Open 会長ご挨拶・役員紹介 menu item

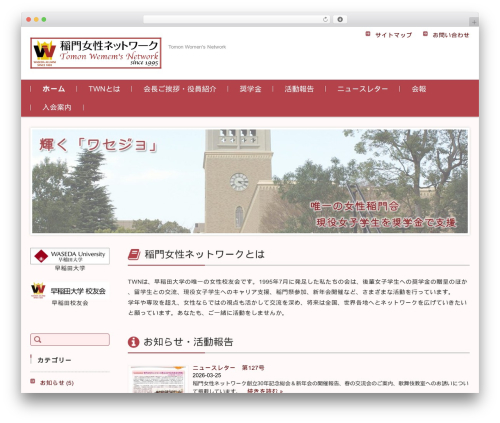(x=180, y=89)
